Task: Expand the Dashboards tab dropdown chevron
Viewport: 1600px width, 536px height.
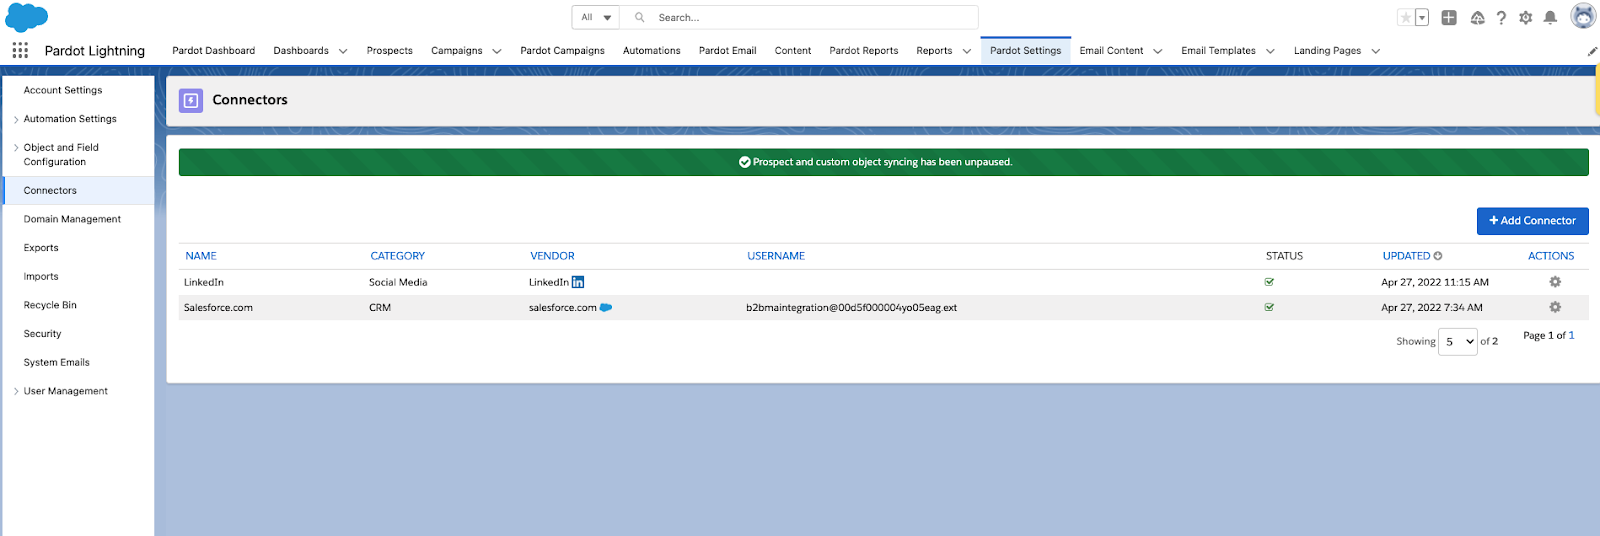Action: point(343,51)
